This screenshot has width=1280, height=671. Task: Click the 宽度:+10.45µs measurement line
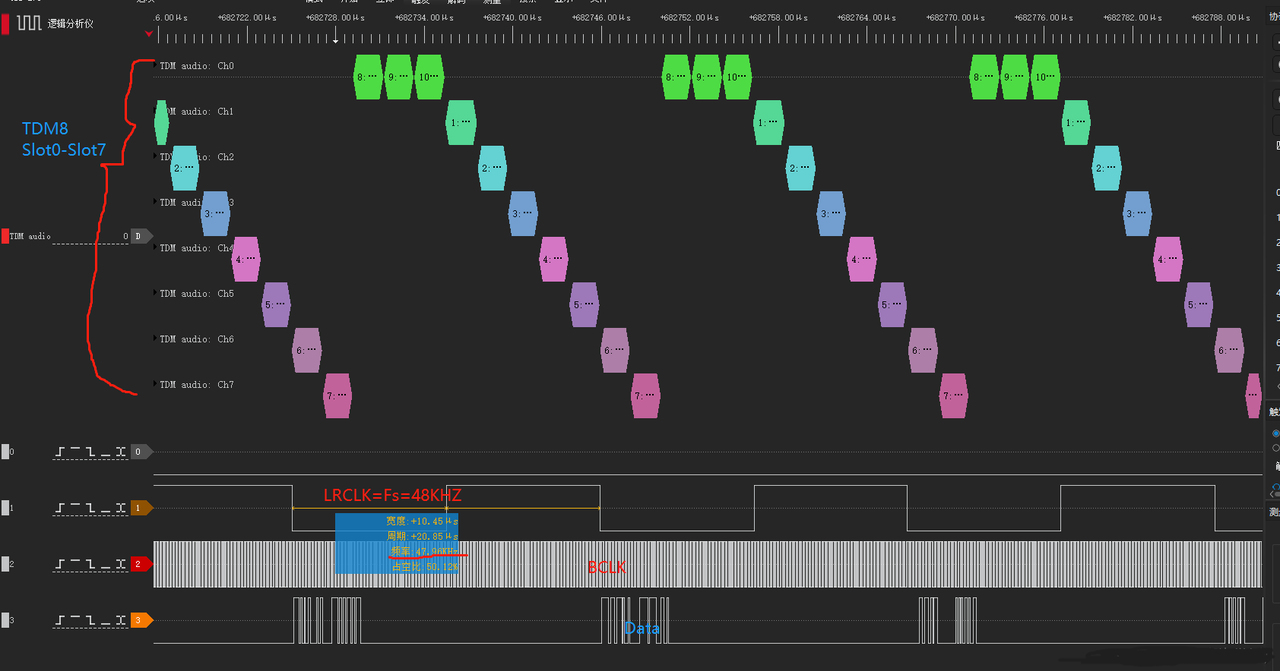pyautogui.click(x=422, y=521)
